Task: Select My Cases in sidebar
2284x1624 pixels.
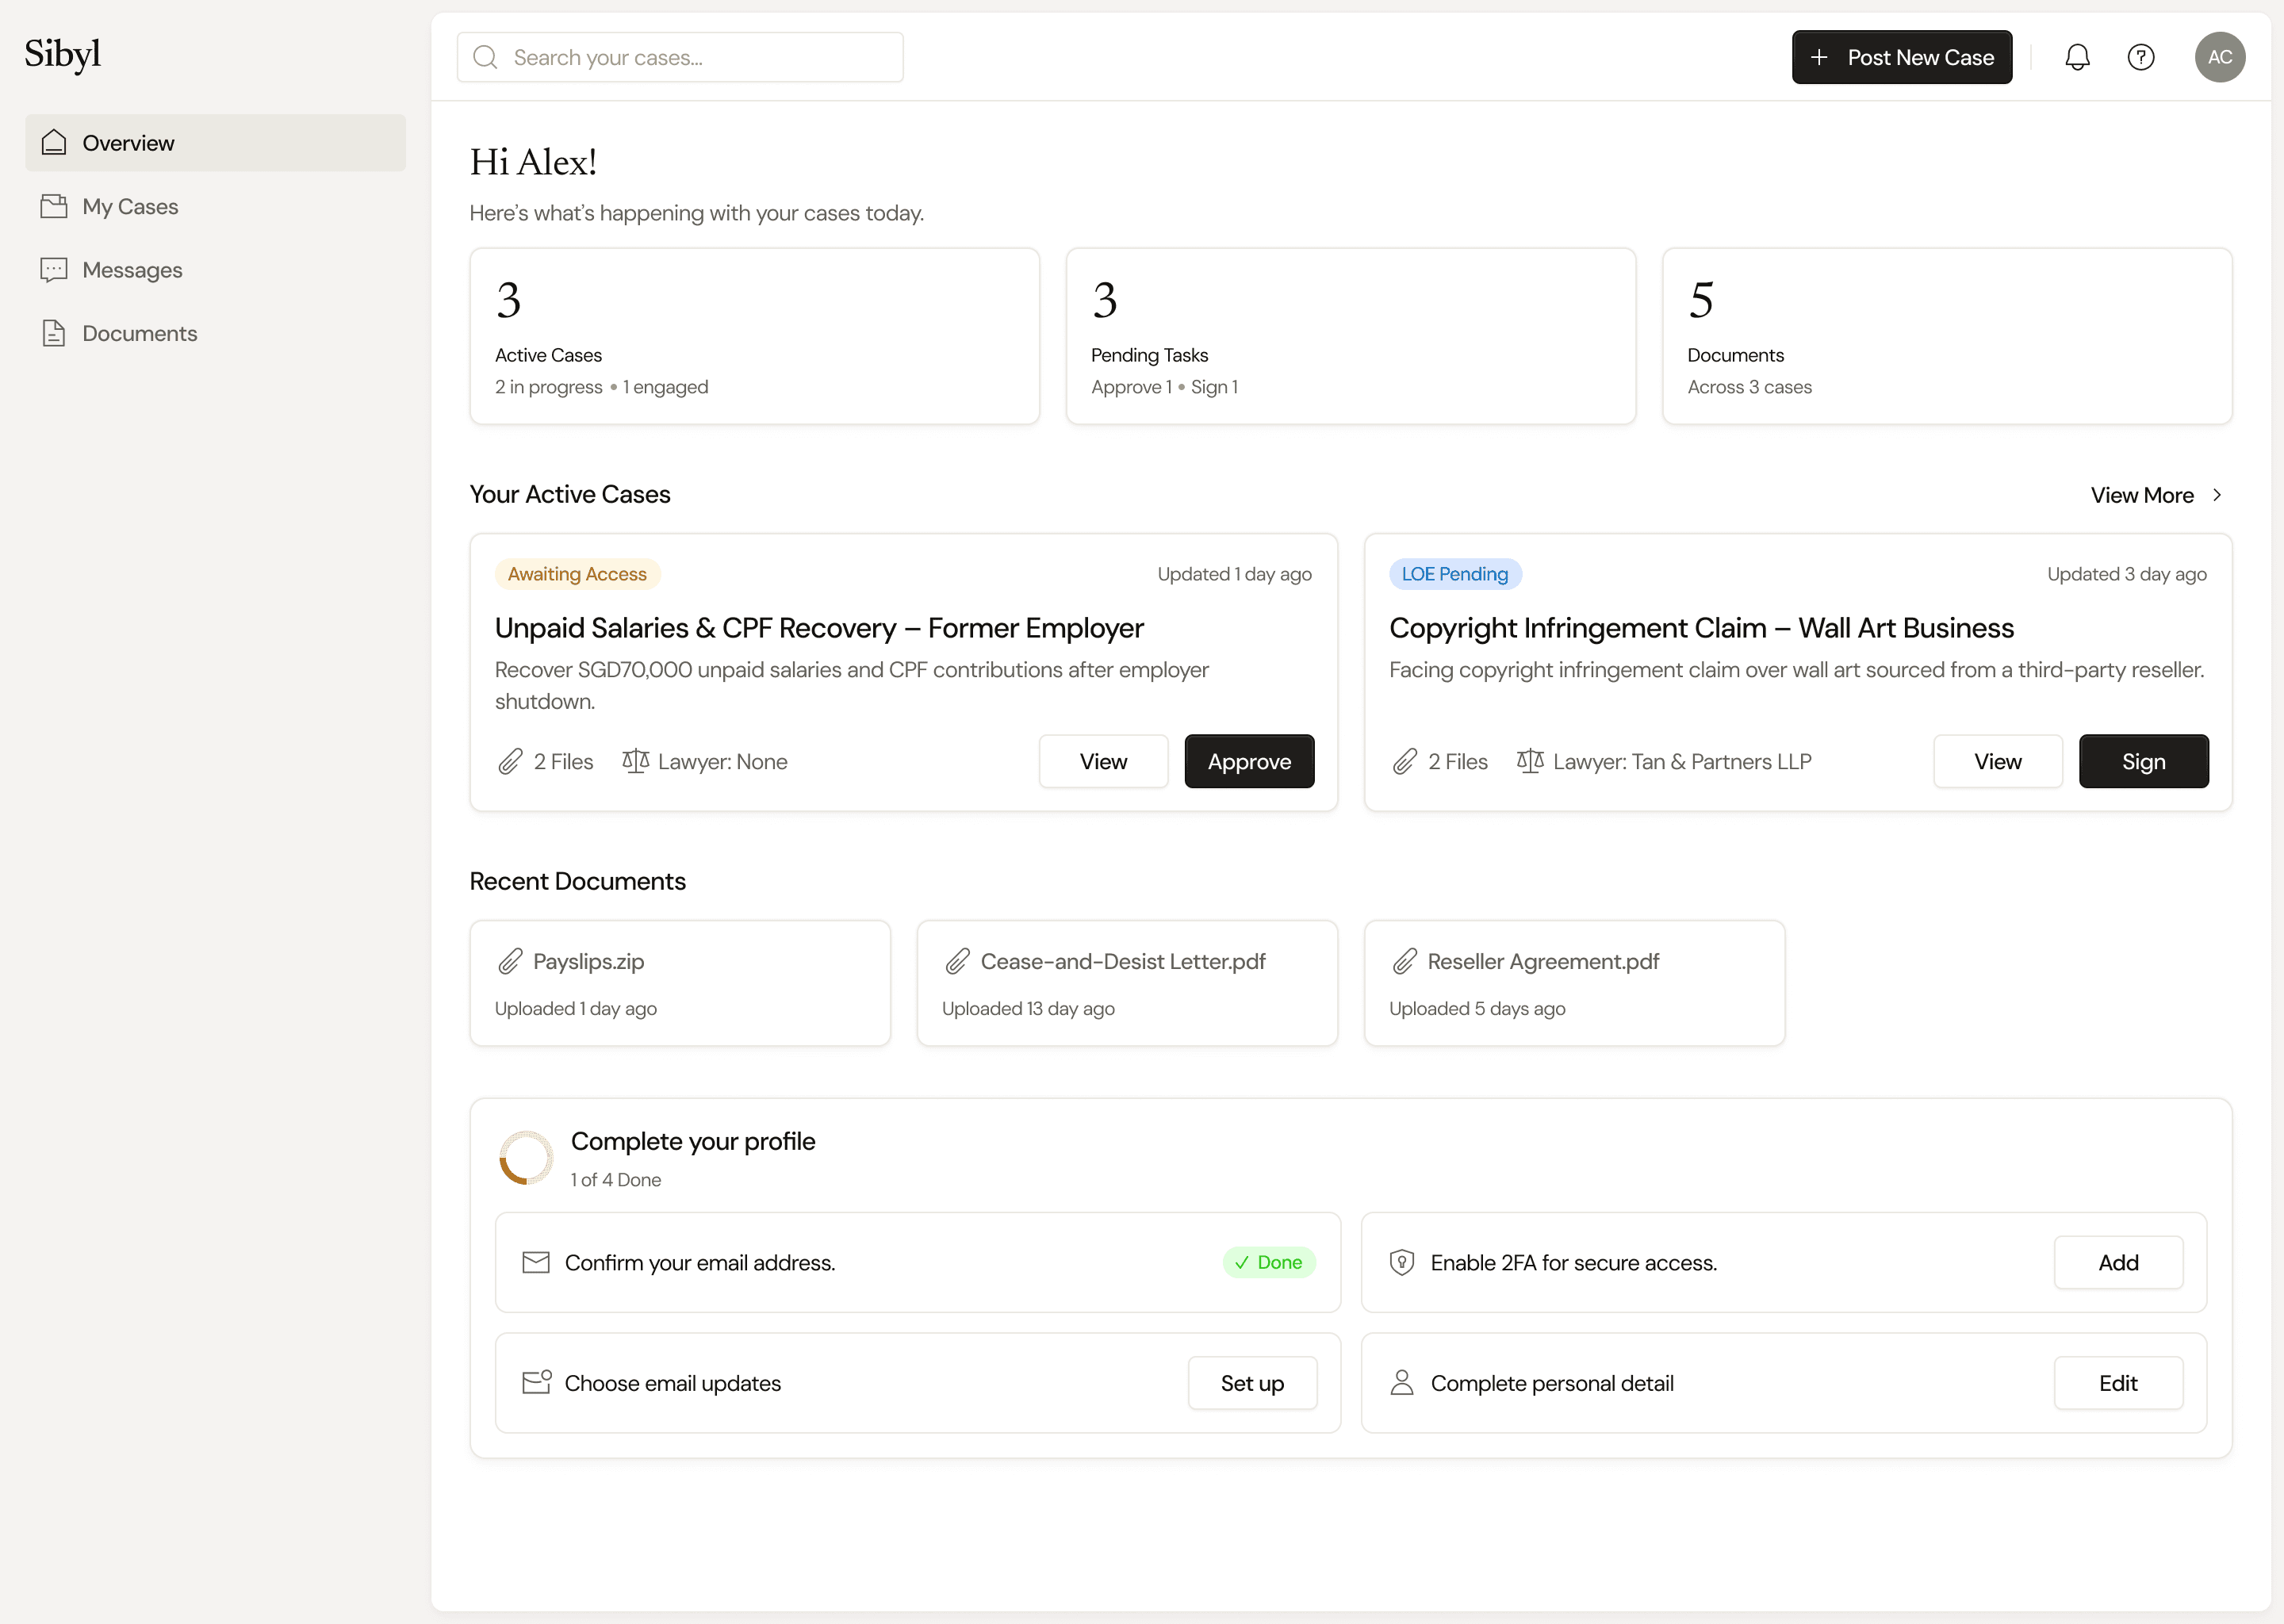Action: pyautogui.click(x=129, y=206)
